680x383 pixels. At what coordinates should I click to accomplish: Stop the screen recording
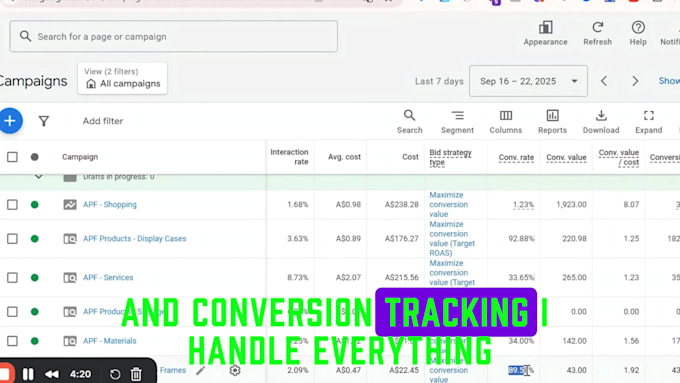[x=4, y=374]
